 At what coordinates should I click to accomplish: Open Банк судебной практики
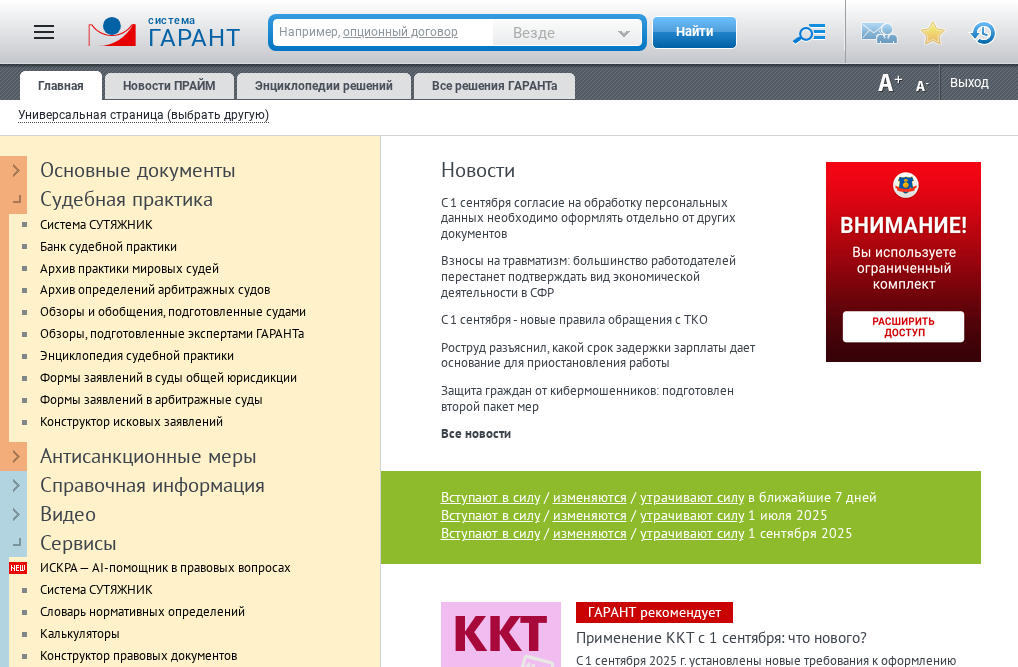[x=108, y=247]
